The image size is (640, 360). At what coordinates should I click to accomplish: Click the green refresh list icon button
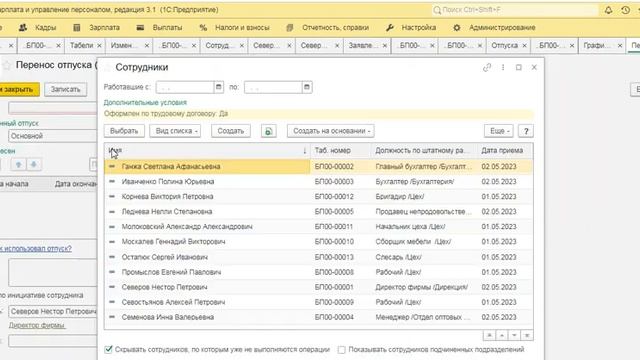coord(268,131)
